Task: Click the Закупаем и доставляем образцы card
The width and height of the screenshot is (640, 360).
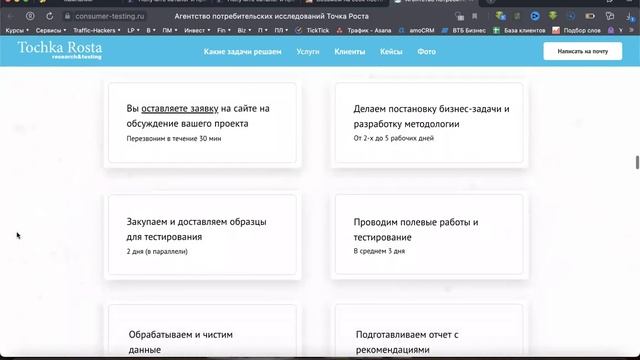Action: pos(202,235)
